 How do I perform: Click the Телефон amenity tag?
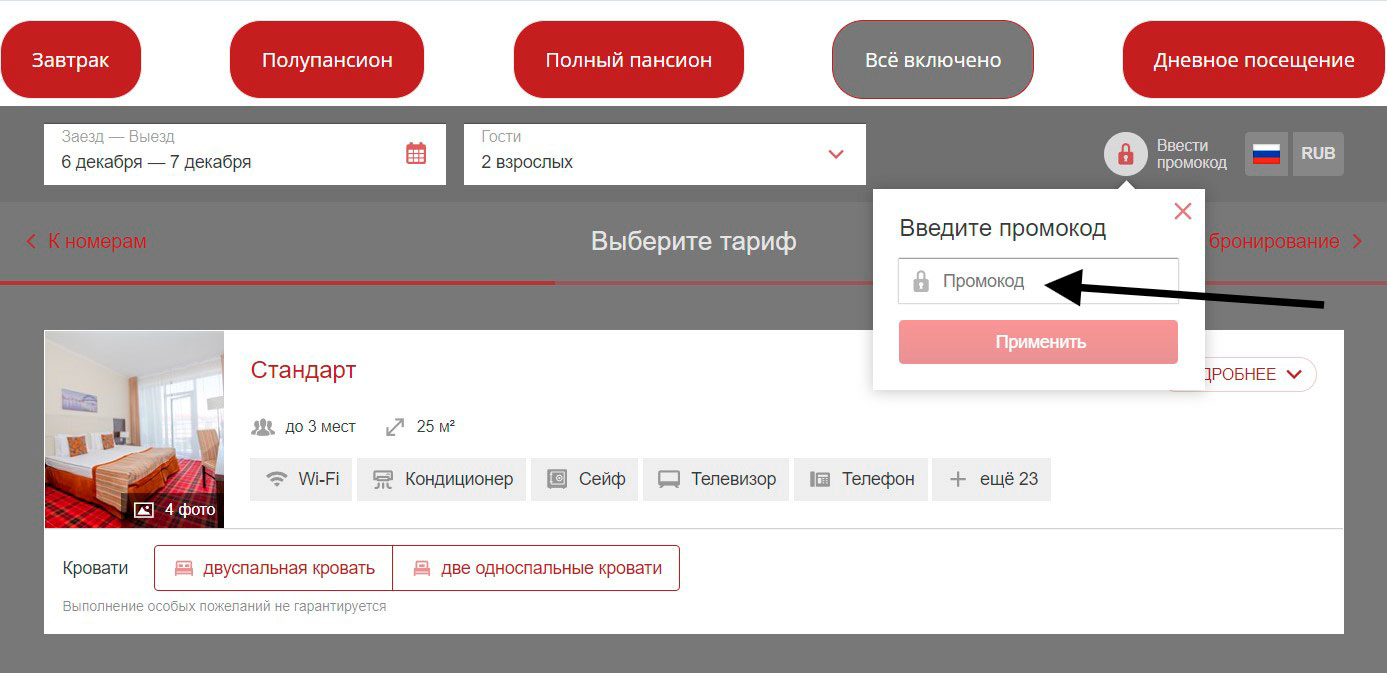point(861,479)
